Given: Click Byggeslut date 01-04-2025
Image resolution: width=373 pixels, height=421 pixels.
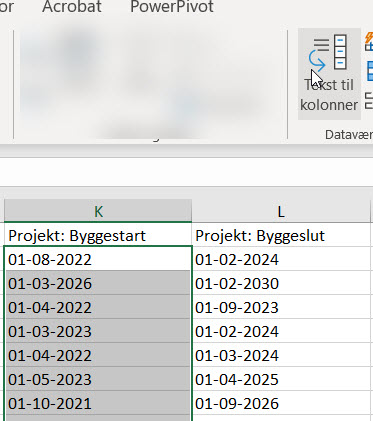Looking at the screenshot, I should [x=281, y=379].
